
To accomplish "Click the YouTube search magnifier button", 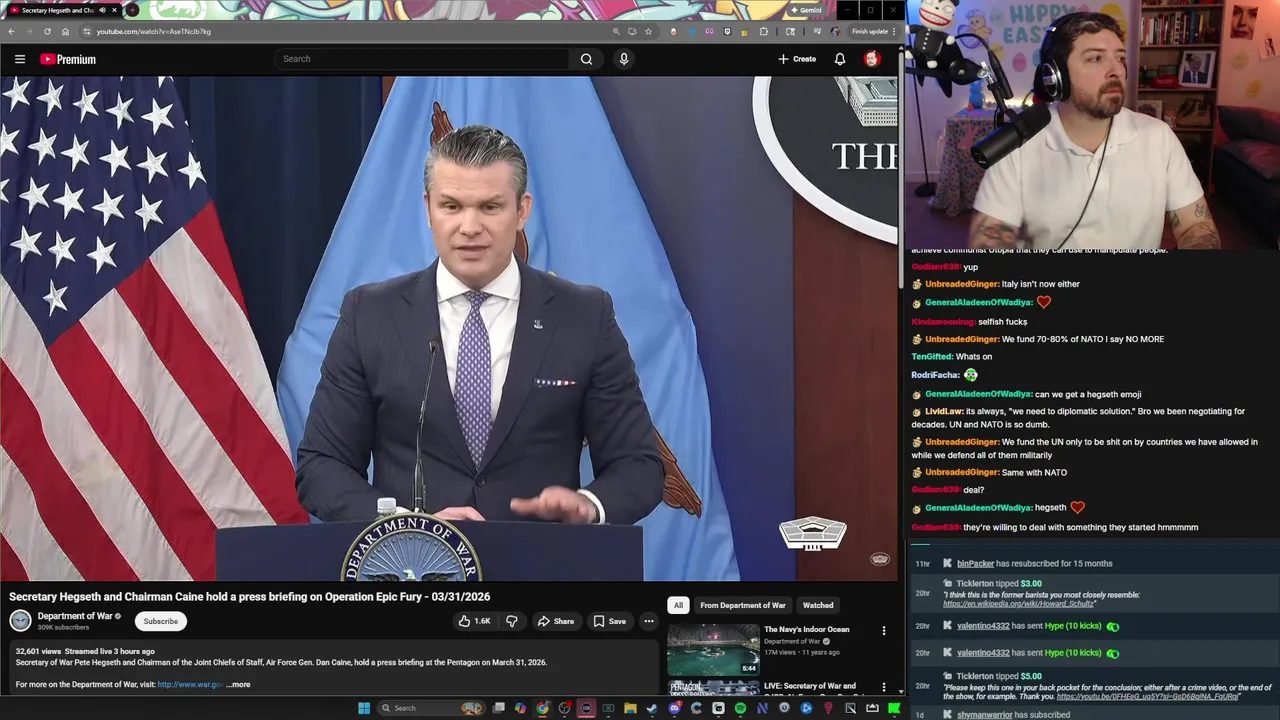I will point(586,59).
